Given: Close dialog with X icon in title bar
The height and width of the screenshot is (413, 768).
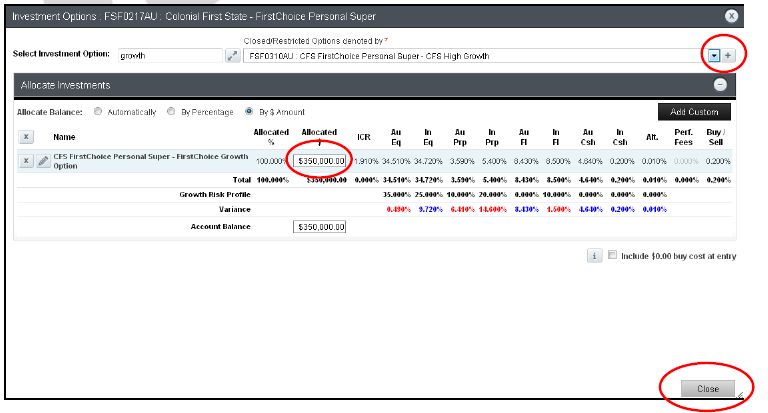Looking at the screenshot, I should click(731, 16).
